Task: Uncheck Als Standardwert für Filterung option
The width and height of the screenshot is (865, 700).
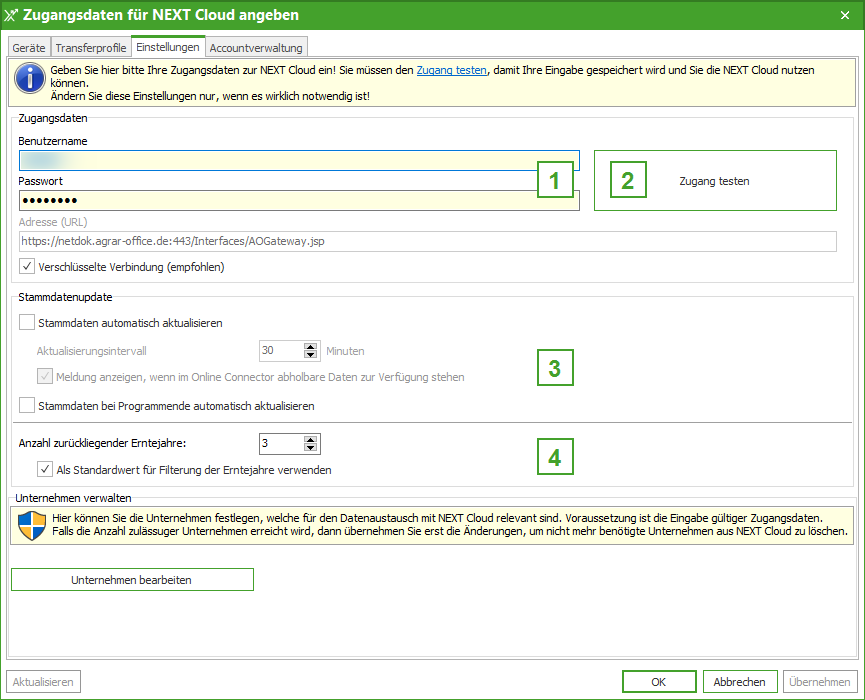Action: coord(45,469)
